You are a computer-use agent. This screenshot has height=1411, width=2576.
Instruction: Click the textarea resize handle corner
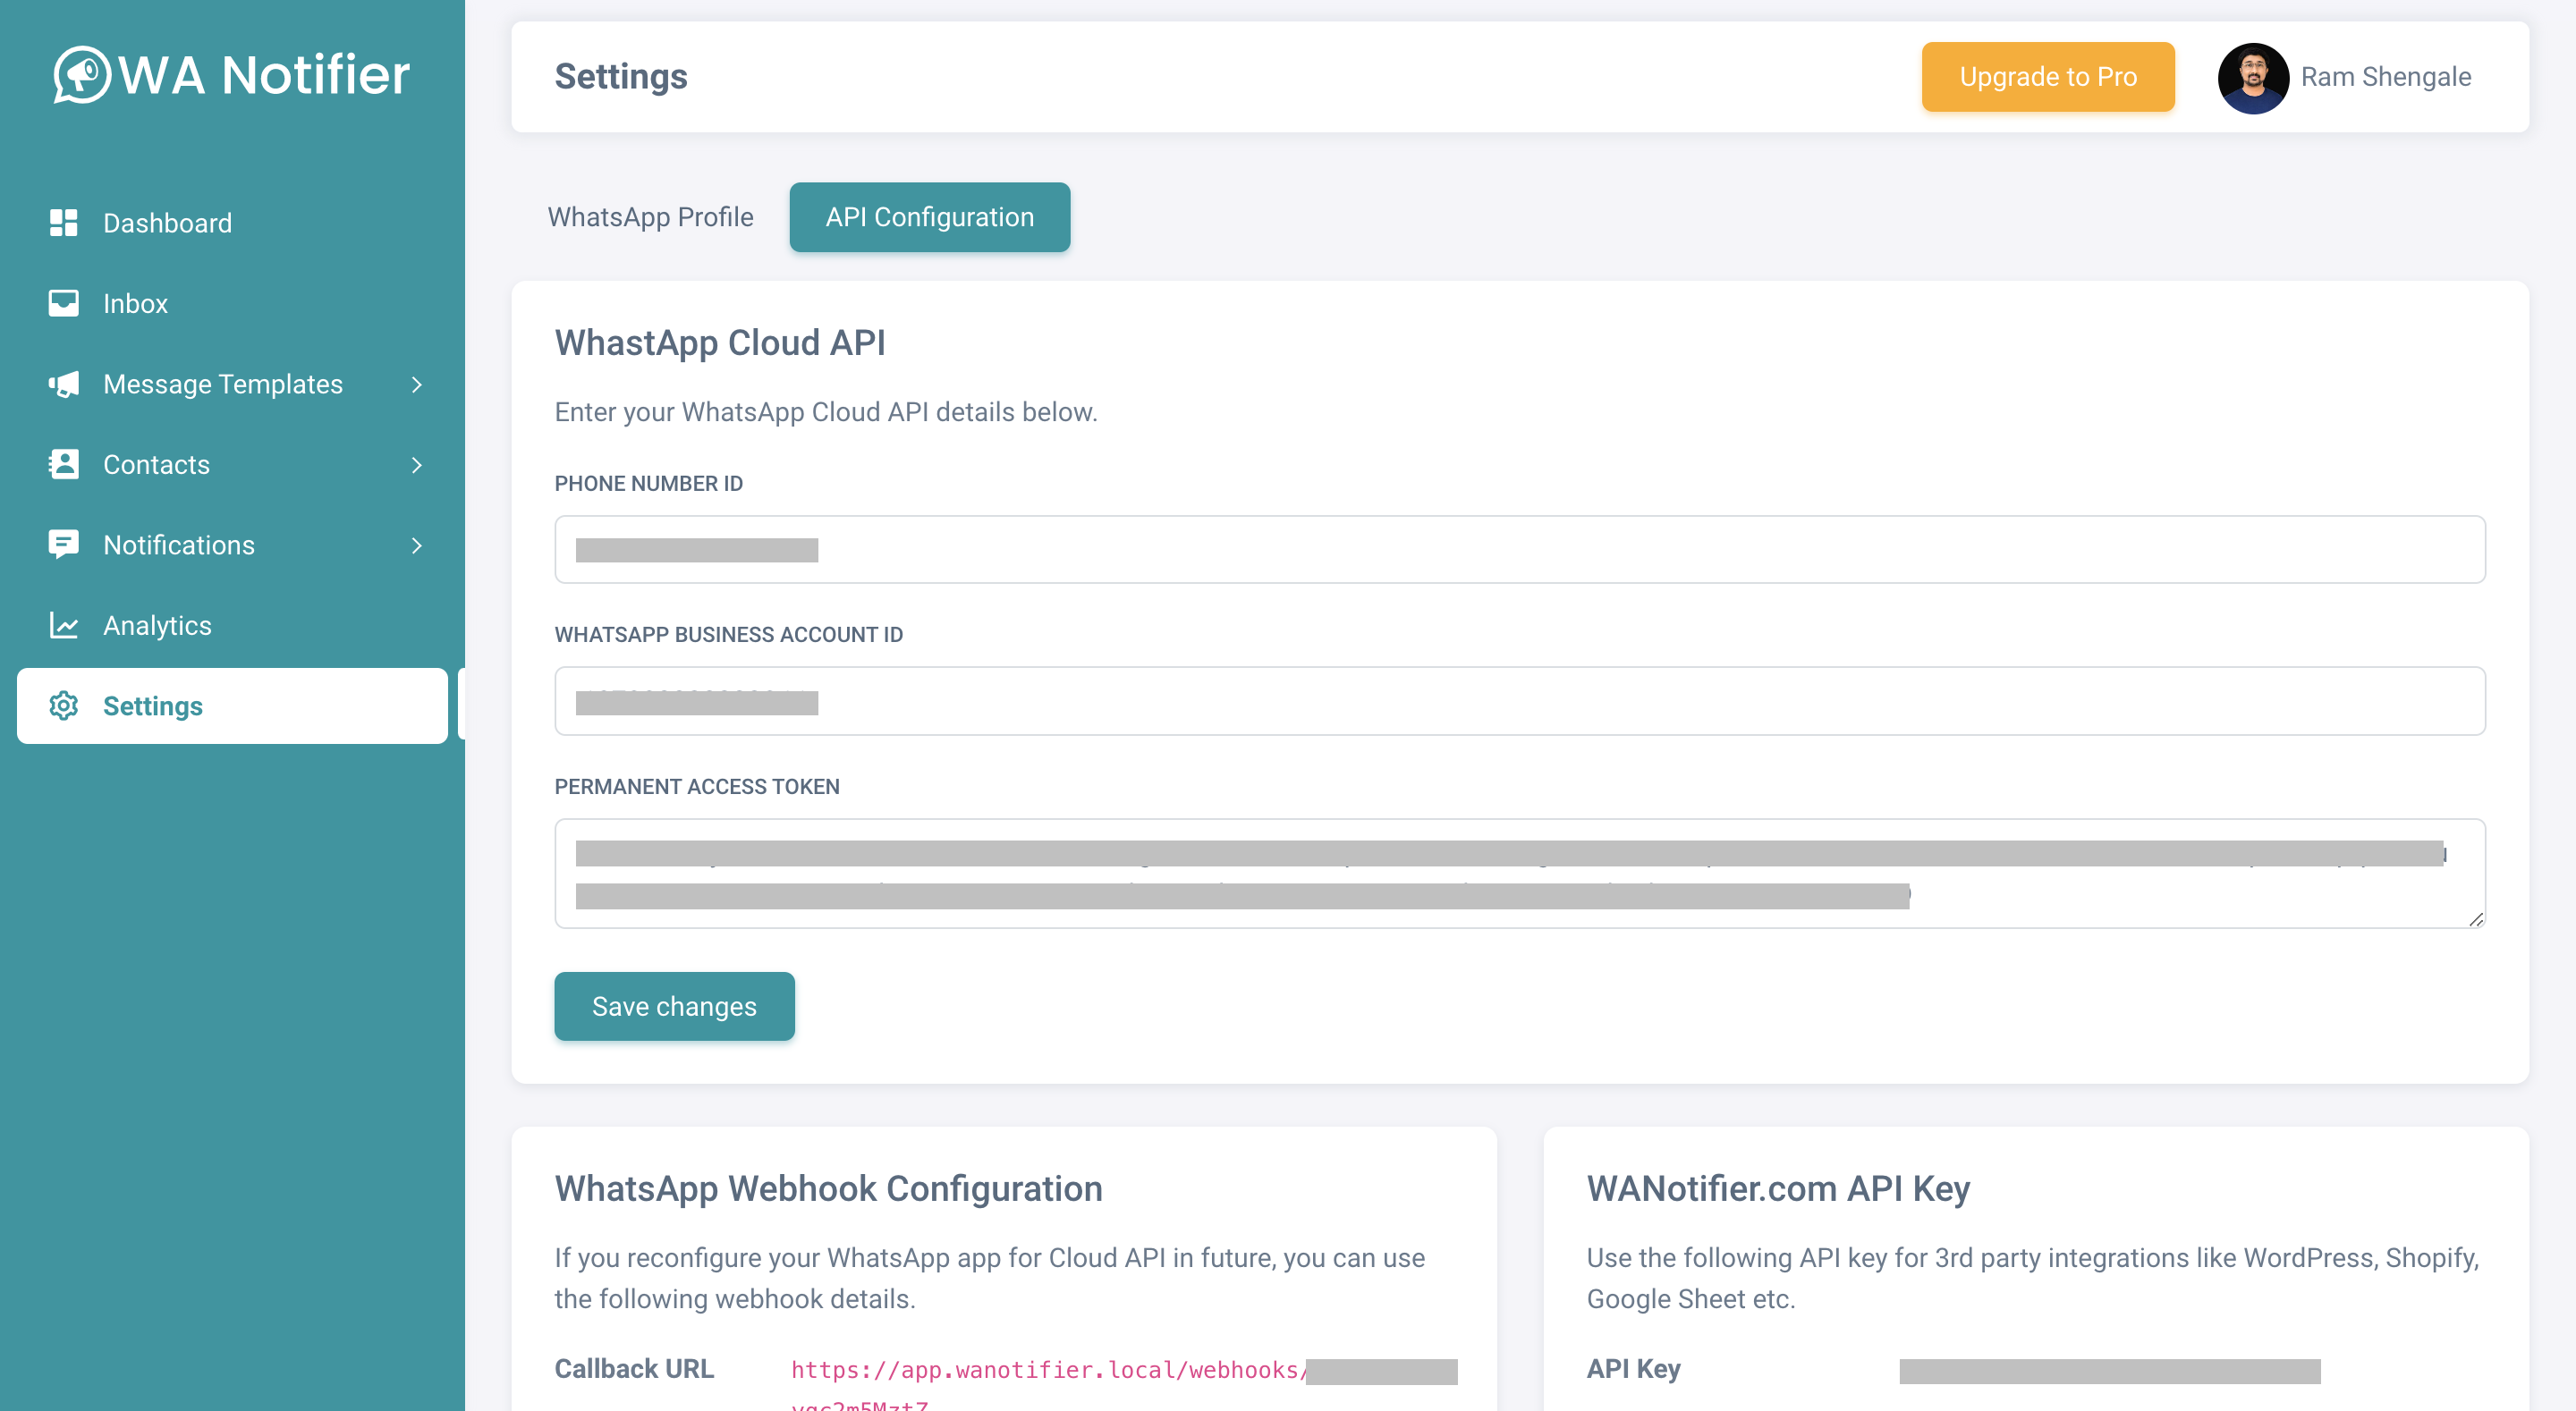tap(2475, 919)
